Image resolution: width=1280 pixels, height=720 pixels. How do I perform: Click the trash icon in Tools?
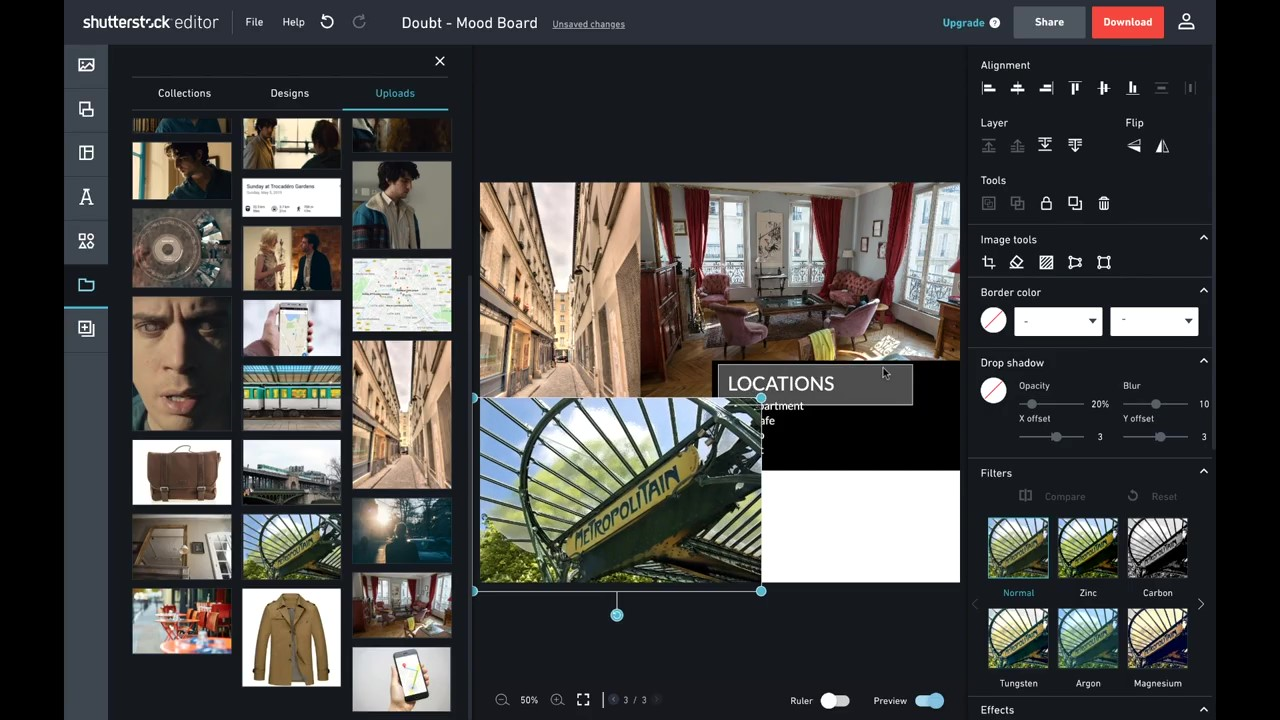pos(1104,203)
